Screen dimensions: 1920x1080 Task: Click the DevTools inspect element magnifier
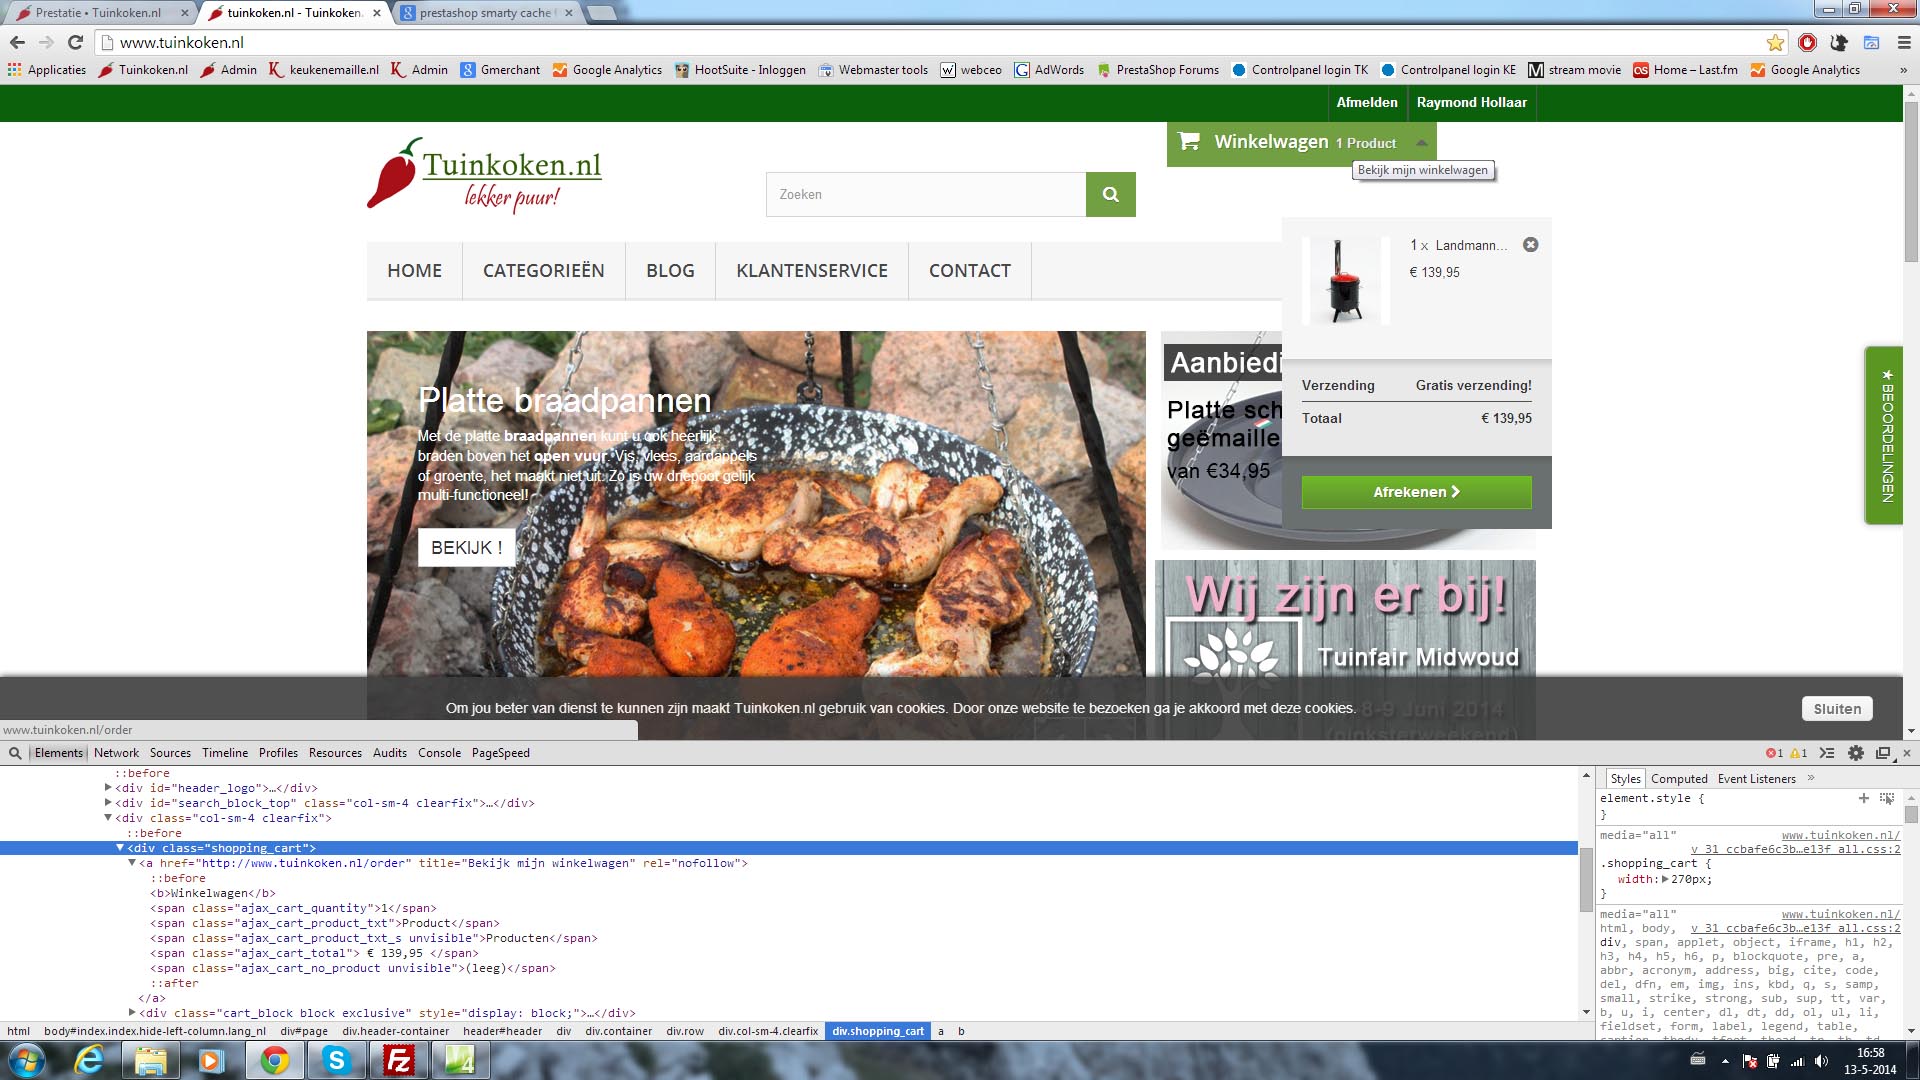[15, 753]
